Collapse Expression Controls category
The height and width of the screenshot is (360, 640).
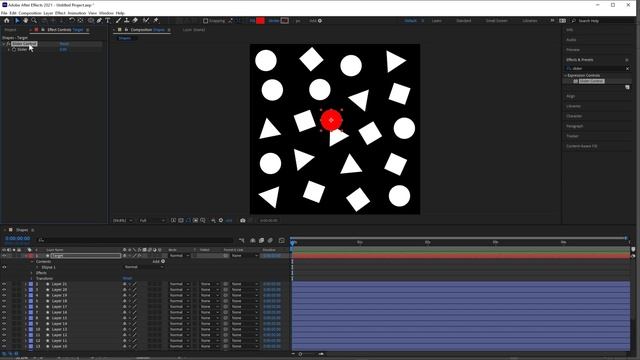566,76
